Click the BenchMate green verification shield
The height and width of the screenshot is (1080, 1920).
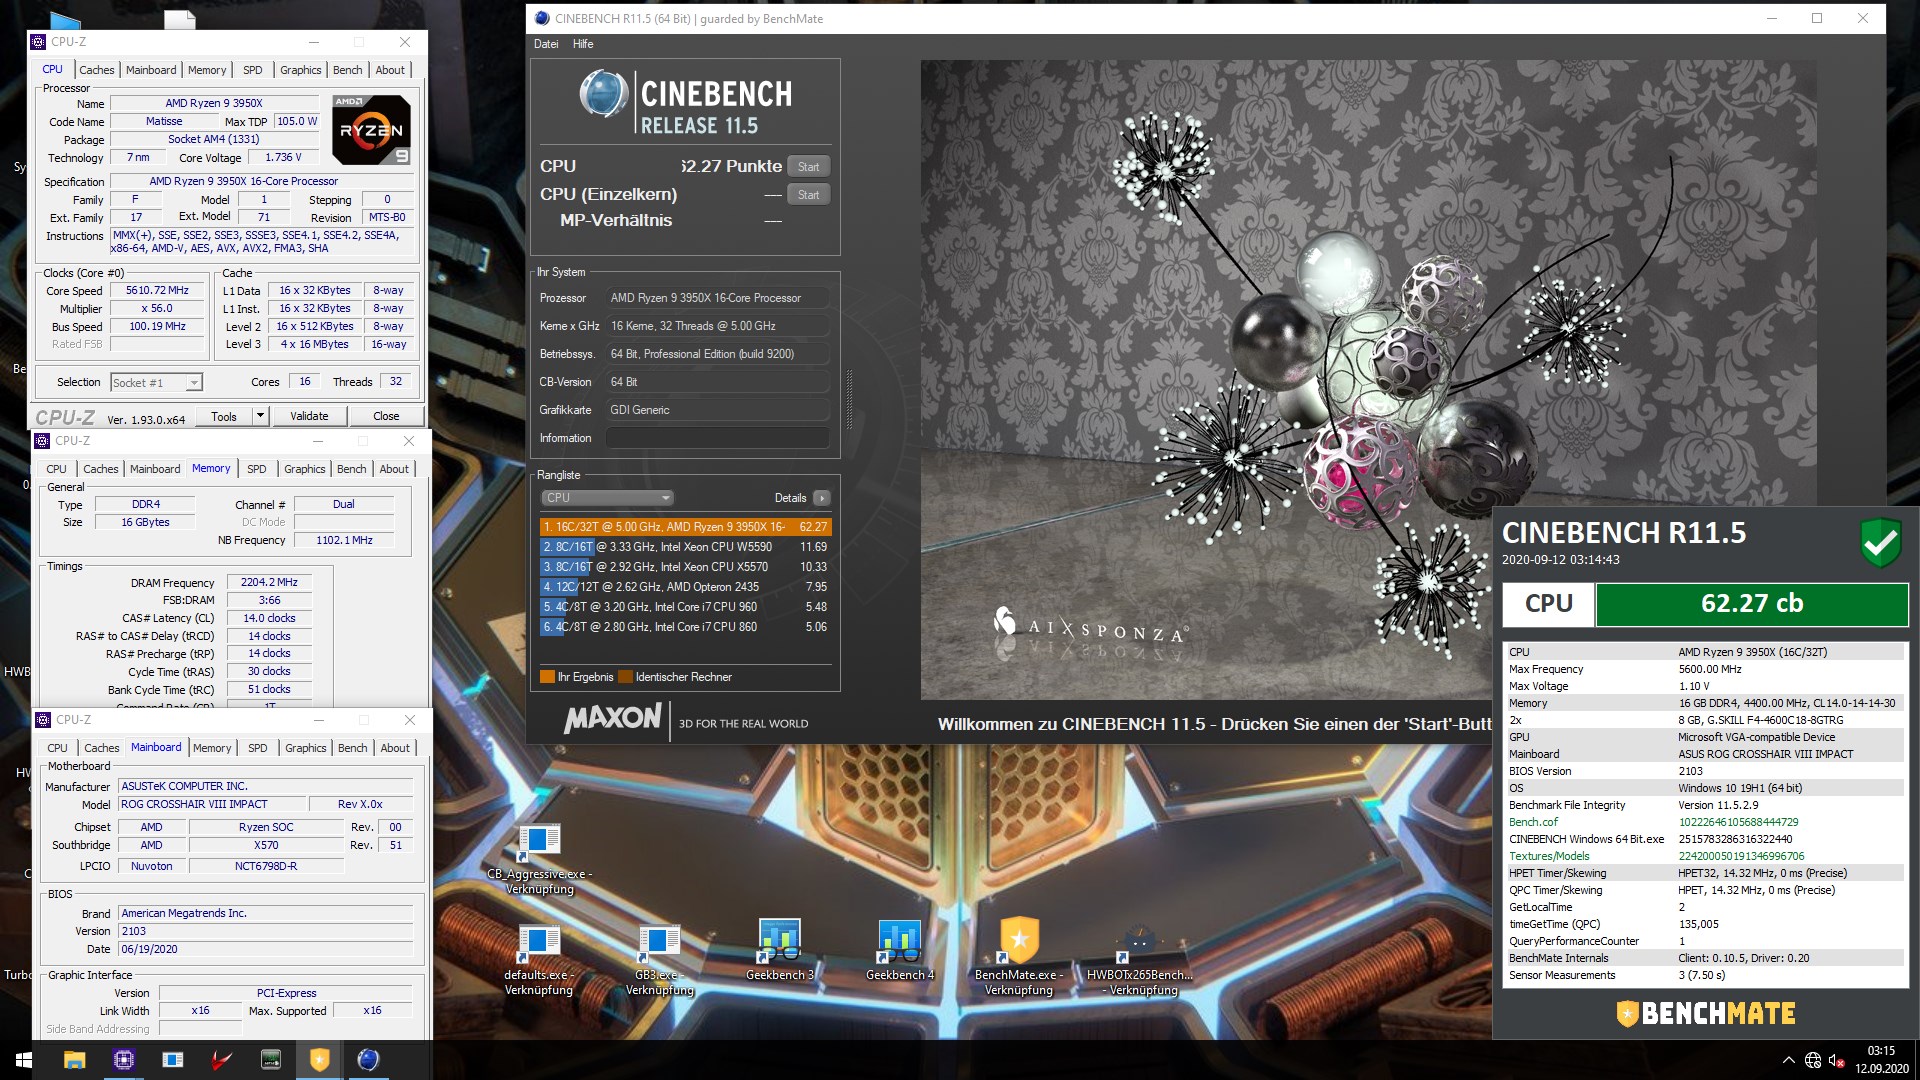[1880, 543]
